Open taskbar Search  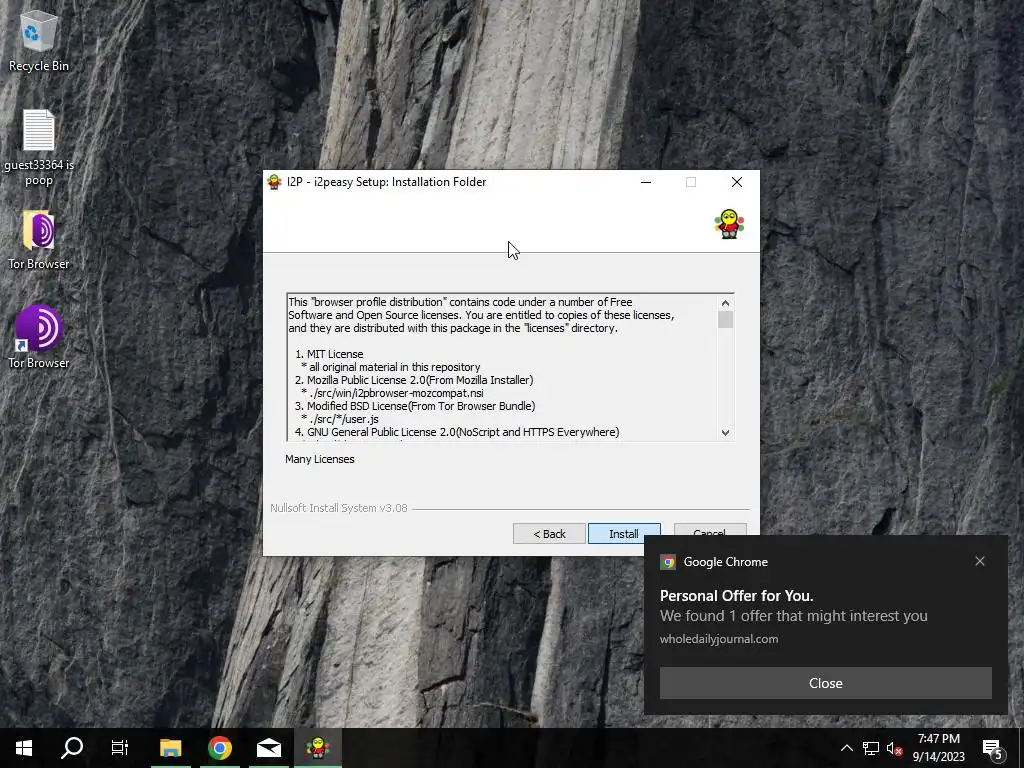[72, 748]
